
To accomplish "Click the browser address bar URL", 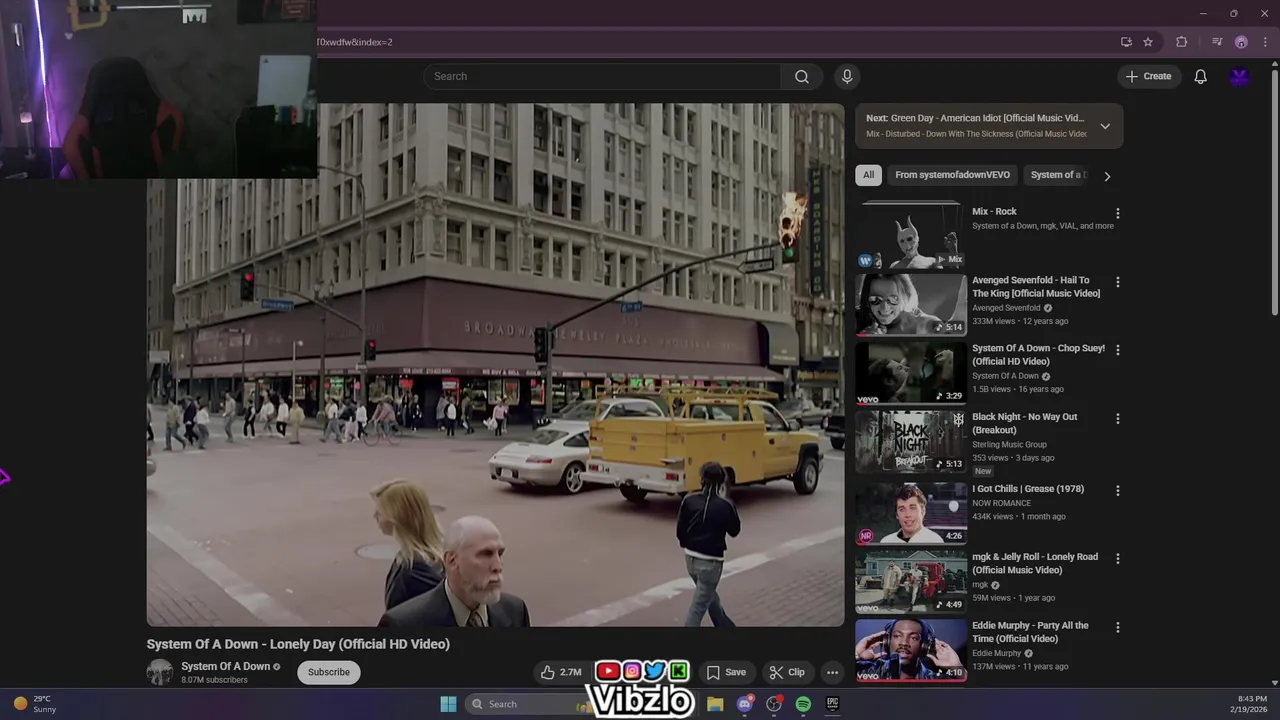I will click(x=355, y=42).
